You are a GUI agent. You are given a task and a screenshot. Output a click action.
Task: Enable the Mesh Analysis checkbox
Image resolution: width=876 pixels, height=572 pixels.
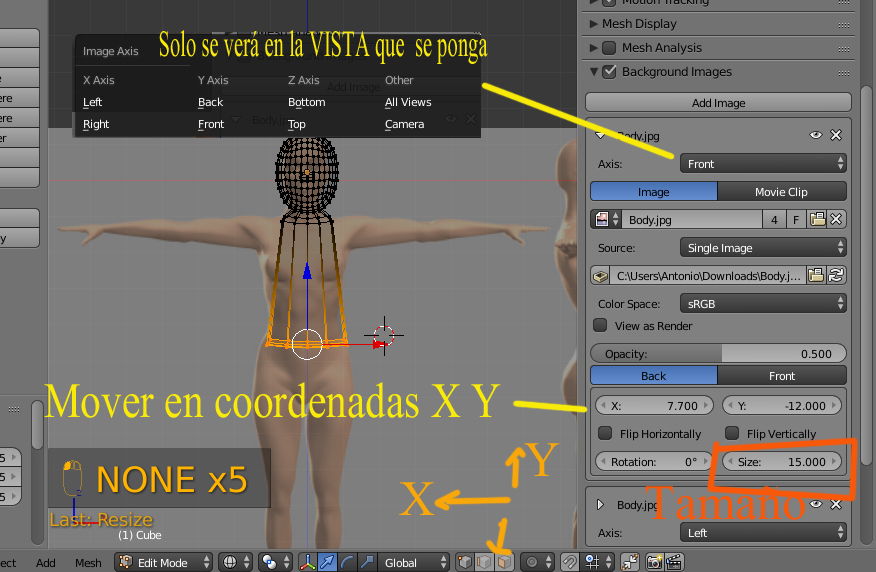(610, 47)
